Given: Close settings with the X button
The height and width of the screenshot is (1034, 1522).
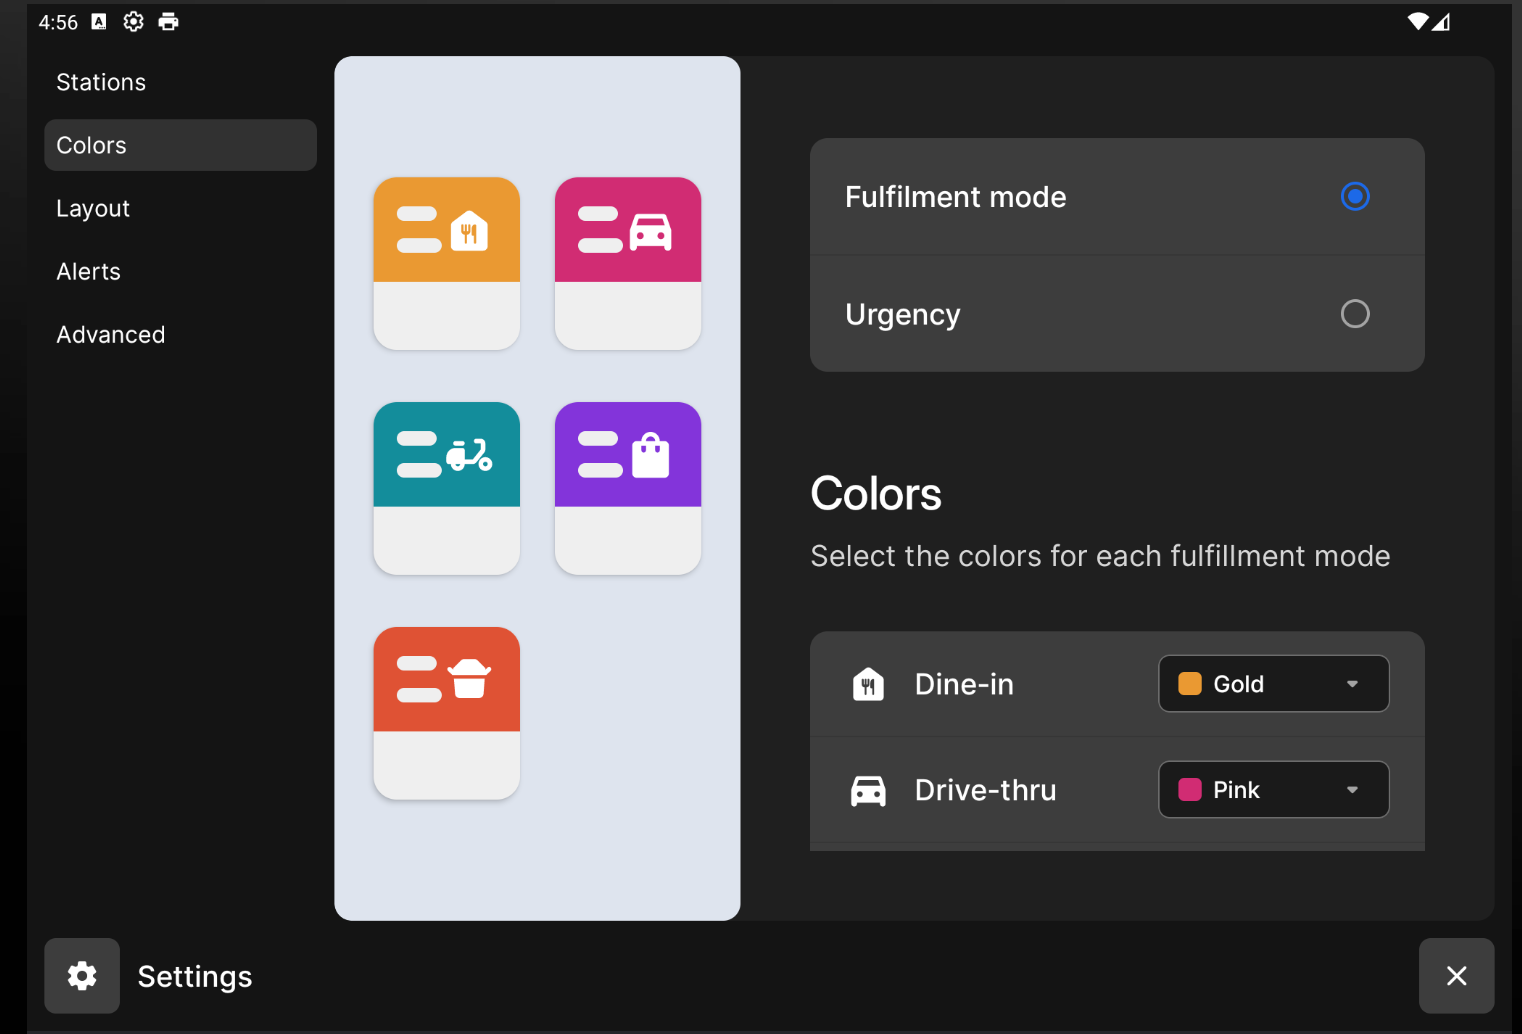Looking at the screenshot, I should 1456,976.
